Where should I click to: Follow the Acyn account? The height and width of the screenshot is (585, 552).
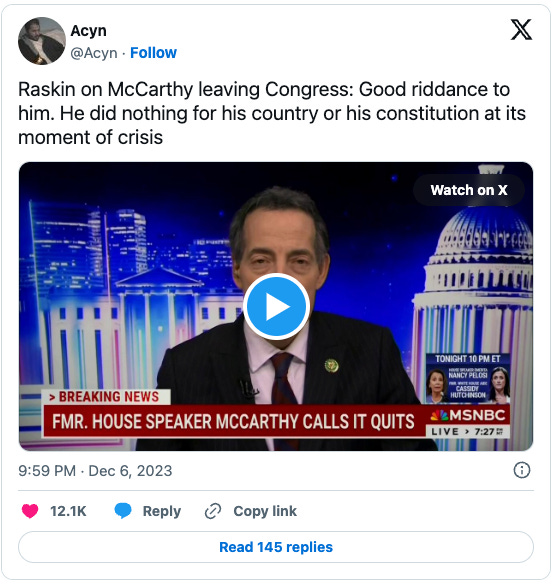(x=153, y=53)
